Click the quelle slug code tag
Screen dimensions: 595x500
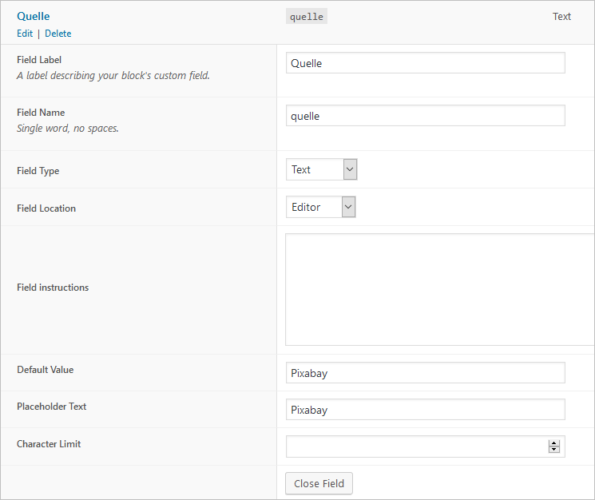tap(307, 17)
